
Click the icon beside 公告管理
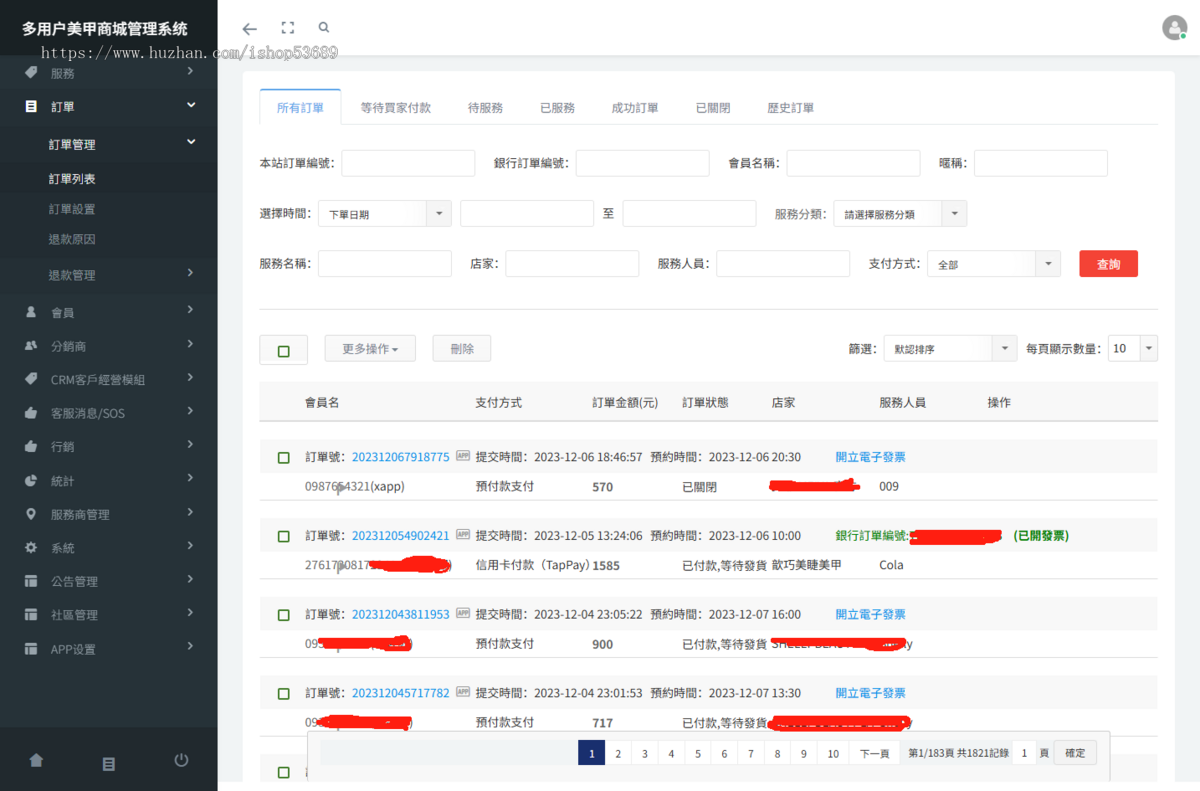tap(31, 581)
